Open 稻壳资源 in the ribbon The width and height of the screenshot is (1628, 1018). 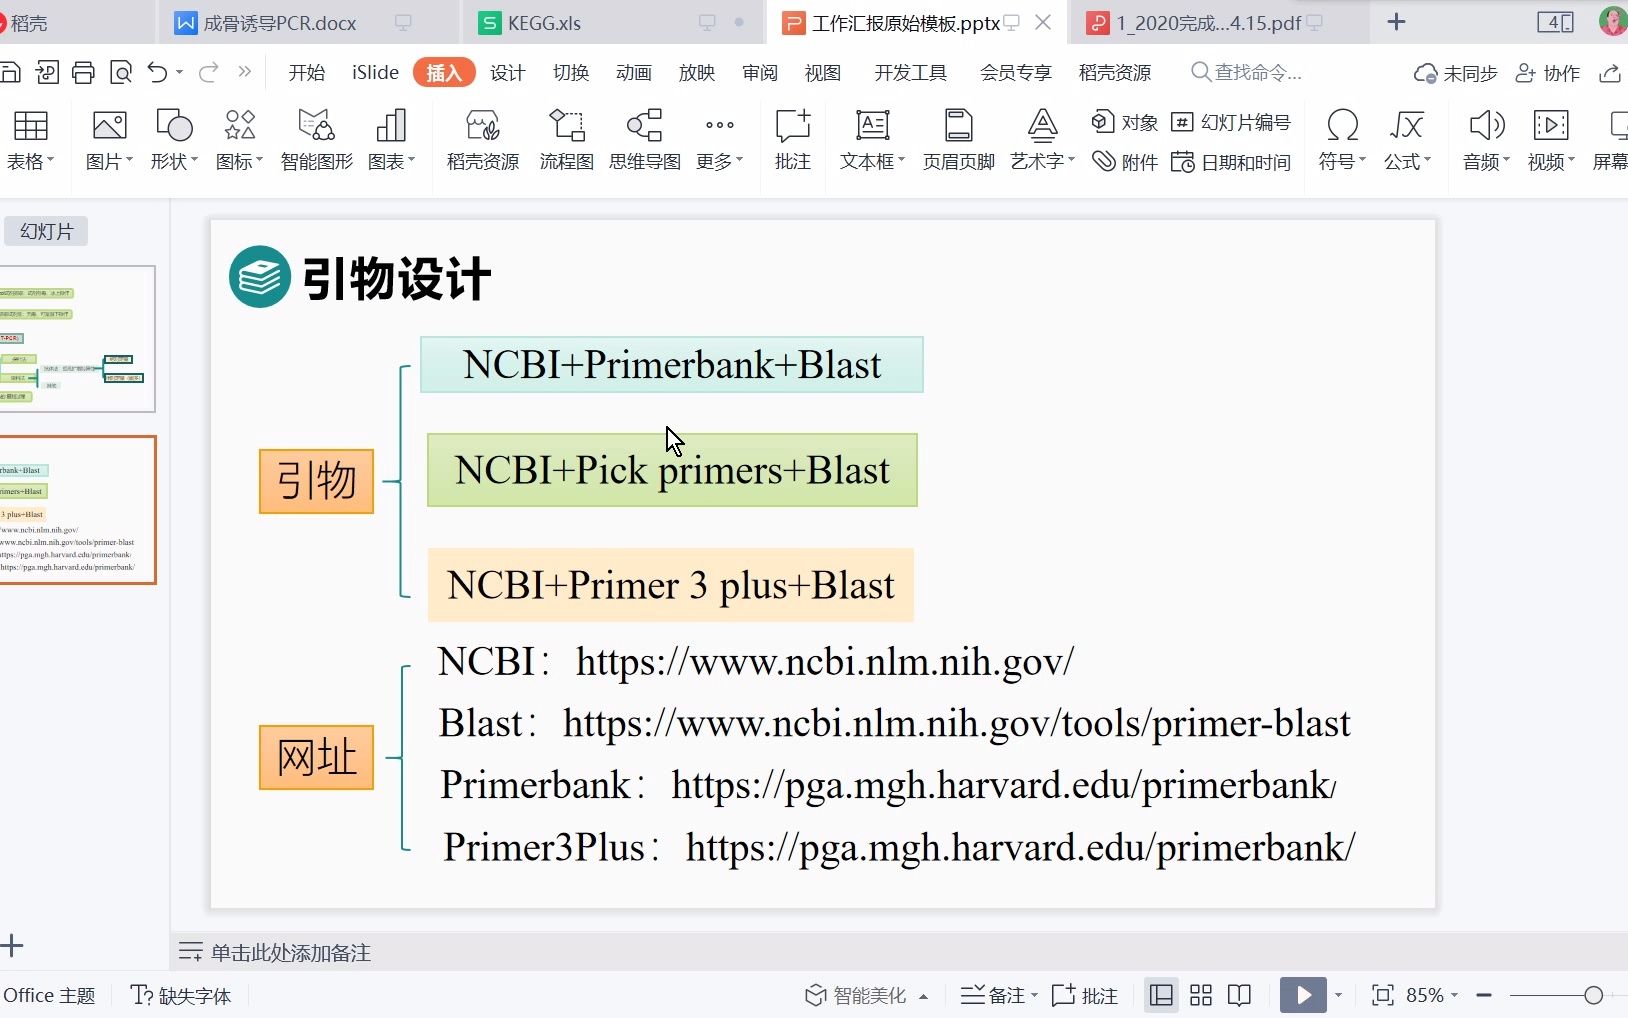point(483,140)
